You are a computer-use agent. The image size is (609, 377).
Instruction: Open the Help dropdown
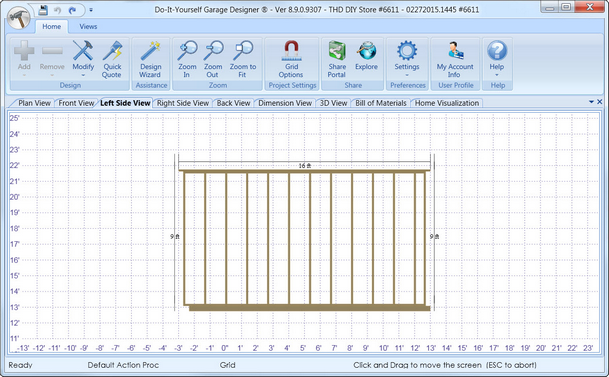tap(497, 75)
